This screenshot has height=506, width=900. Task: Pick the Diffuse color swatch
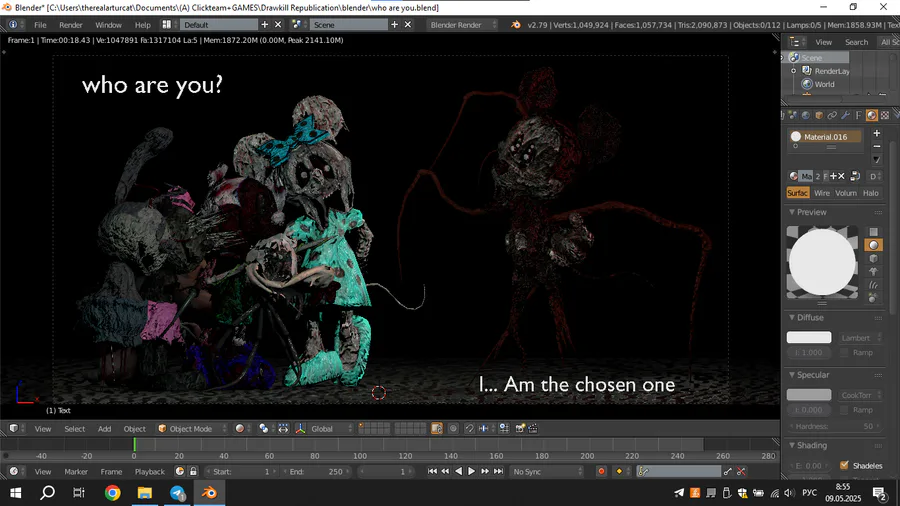pos(809,337)
